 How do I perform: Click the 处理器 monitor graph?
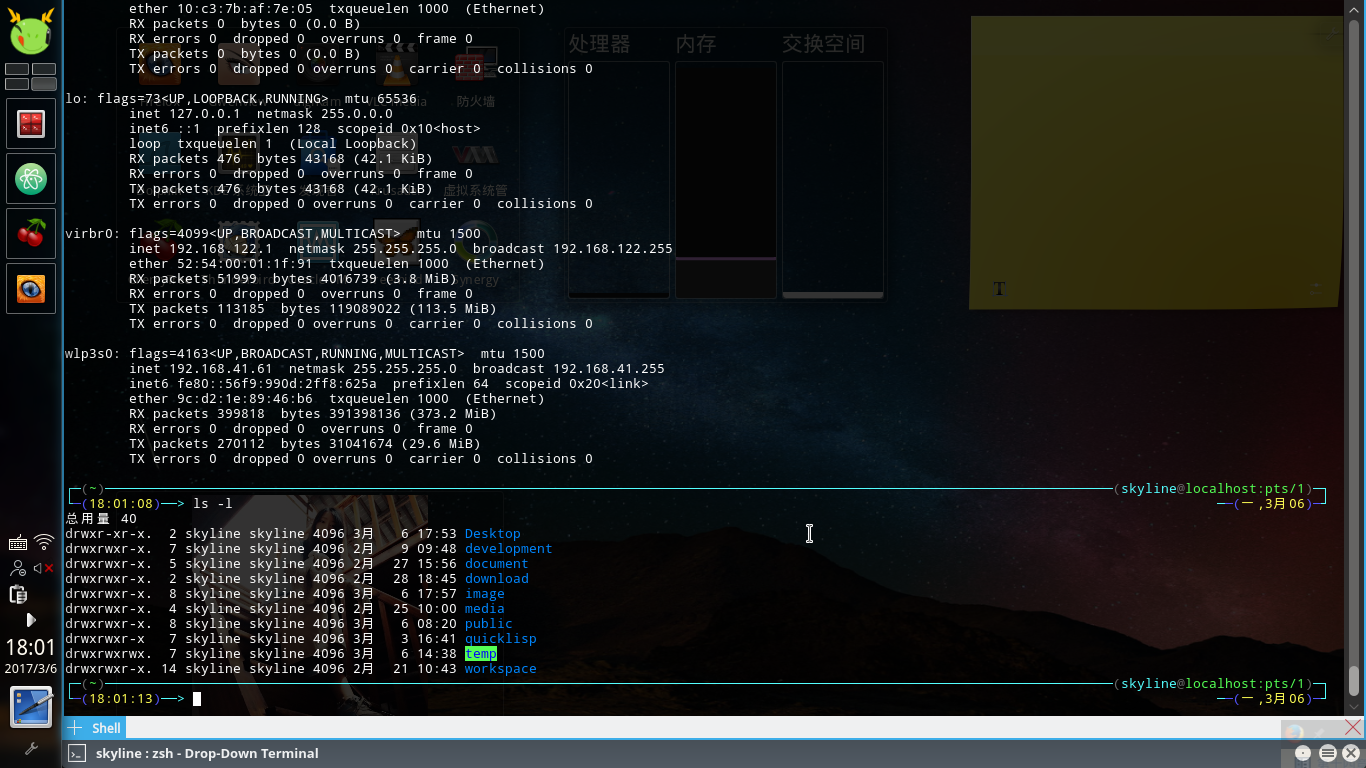click(619, 180)
